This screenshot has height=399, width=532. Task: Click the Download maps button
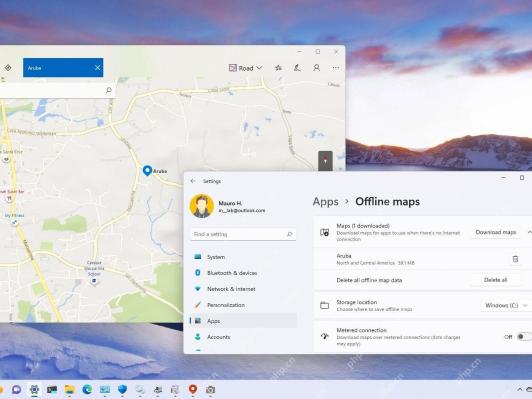pos(496,232)
